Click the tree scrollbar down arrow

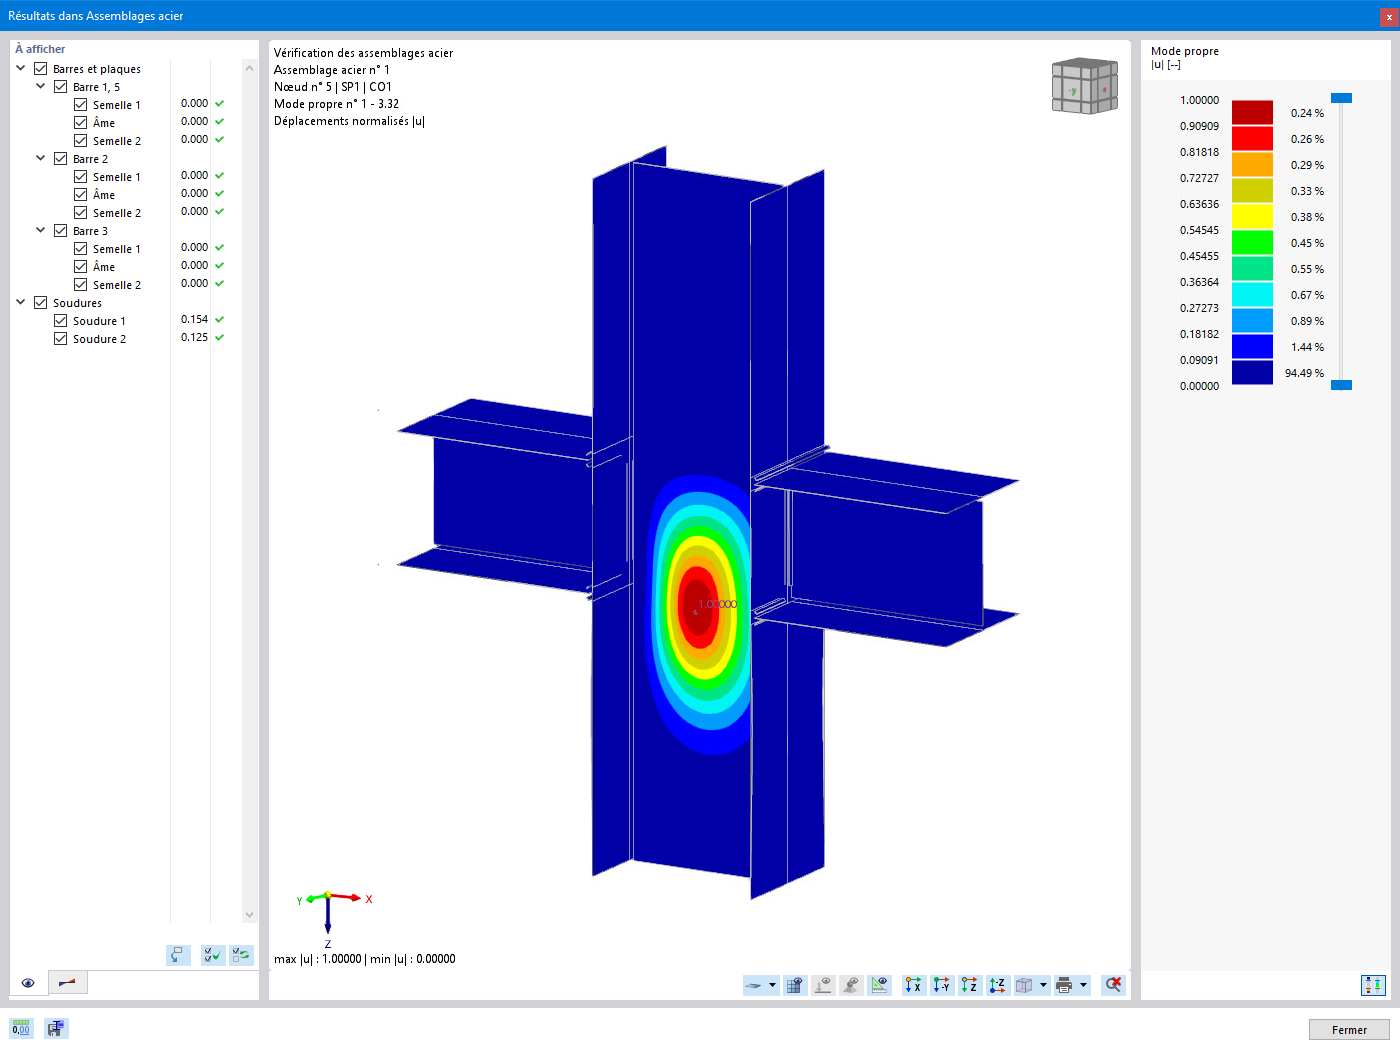pyautogui.click(x=250, y=914)
